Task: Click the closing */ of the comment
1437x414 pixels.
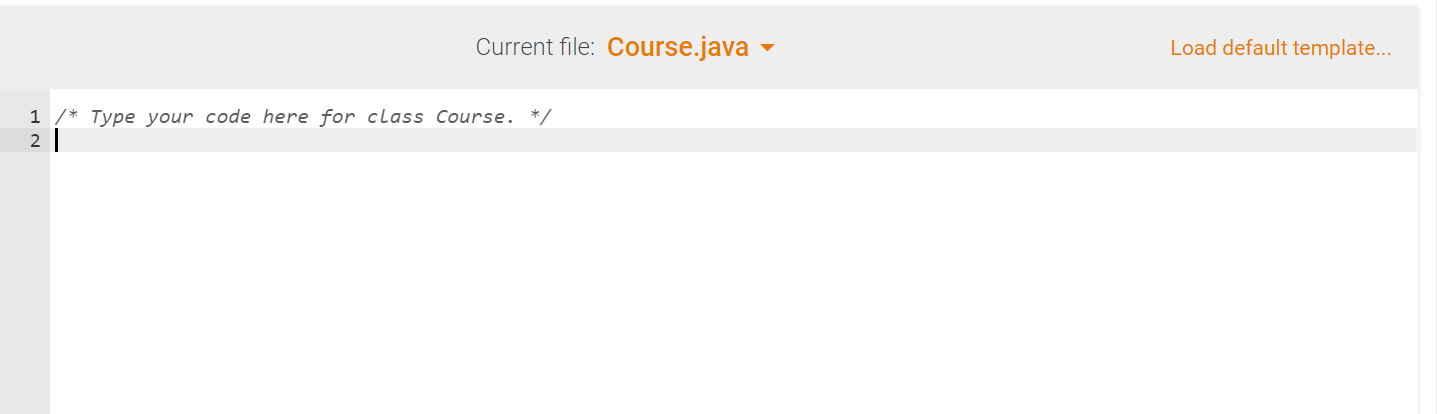Action: tap(540, 116)
